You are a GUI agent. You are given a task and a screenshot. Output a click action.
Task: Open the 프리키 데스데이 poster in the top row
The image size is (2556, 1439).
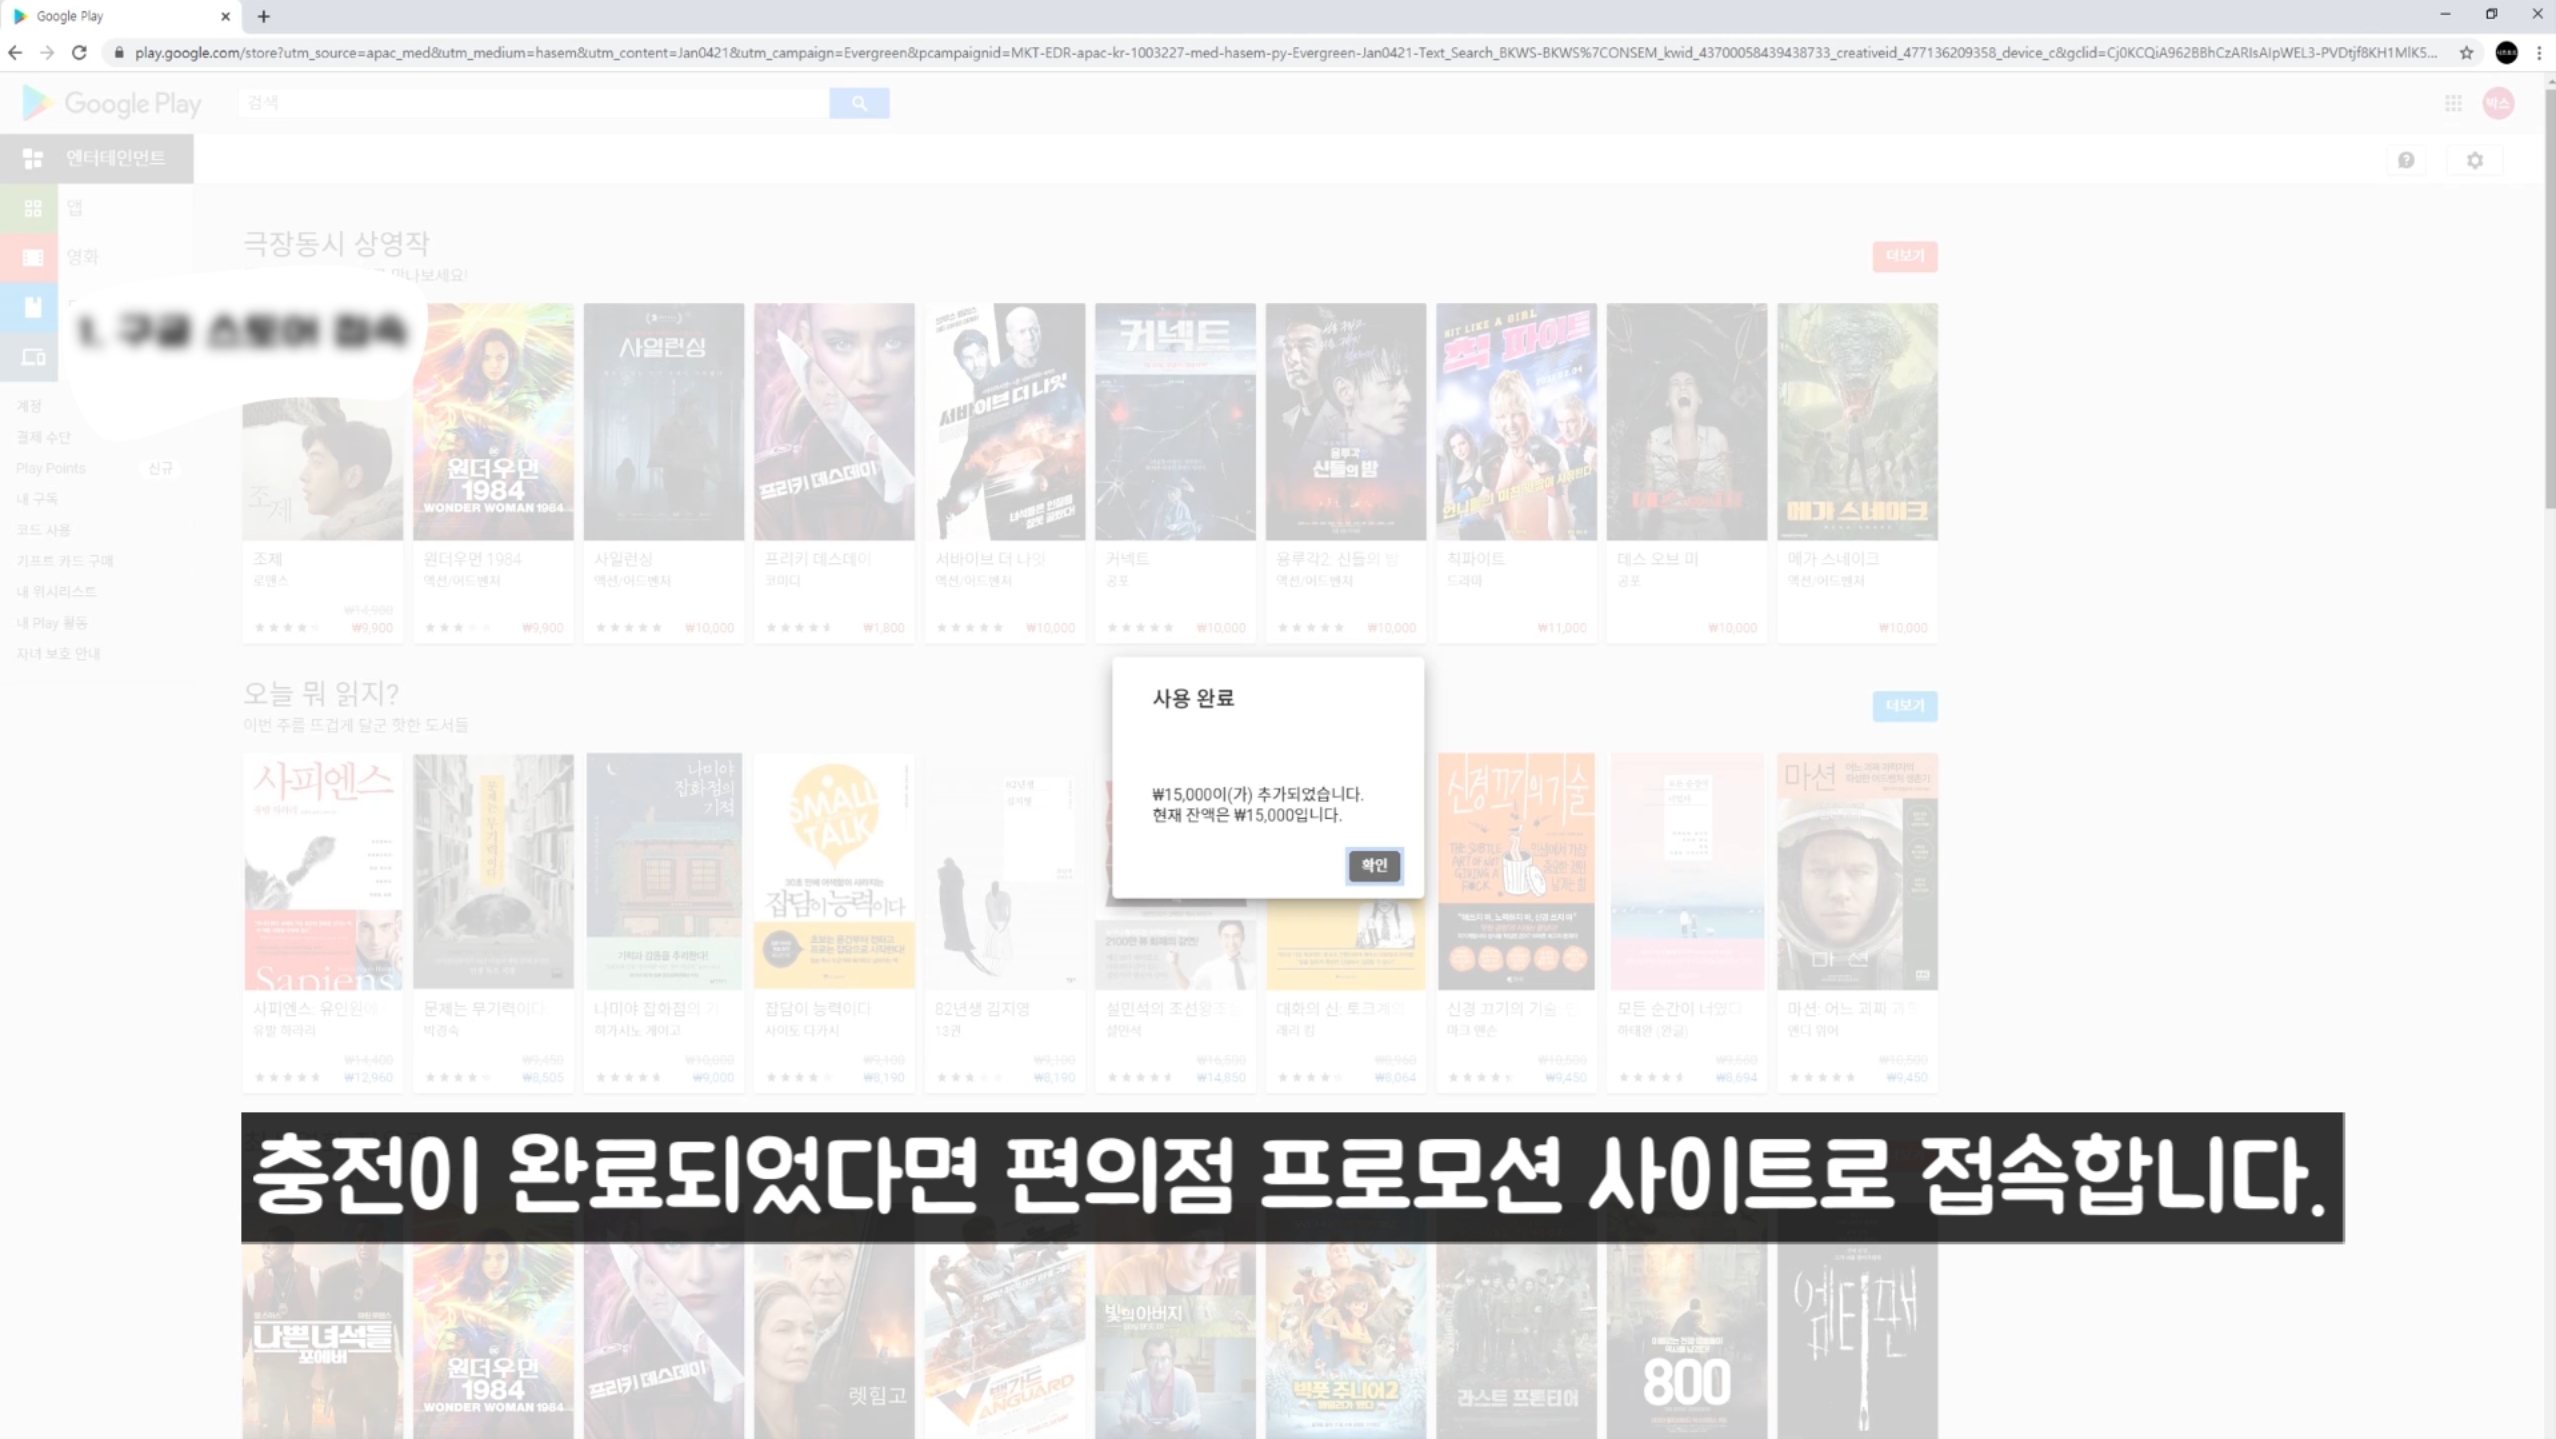834,421
